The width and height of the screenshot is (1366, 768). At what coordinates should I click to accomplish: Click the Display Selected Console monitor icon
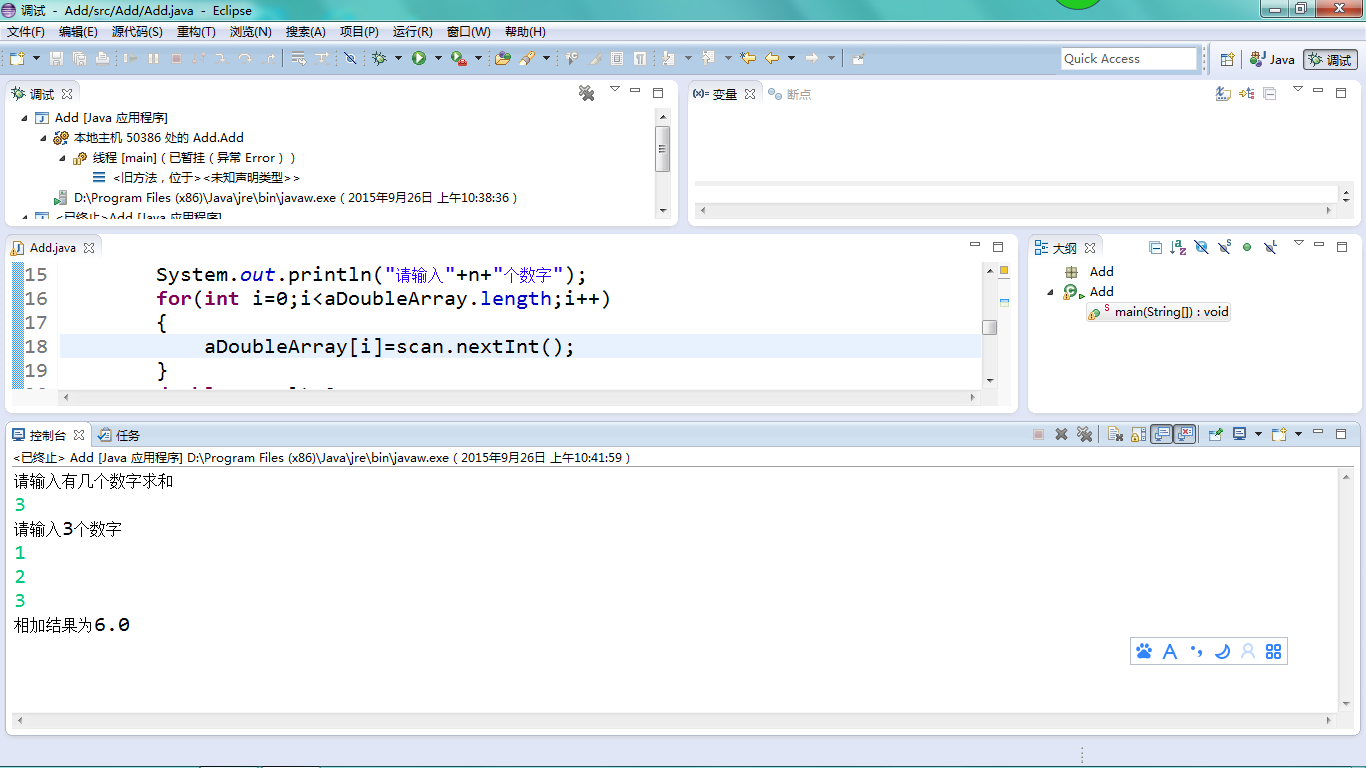[1240, 434]
